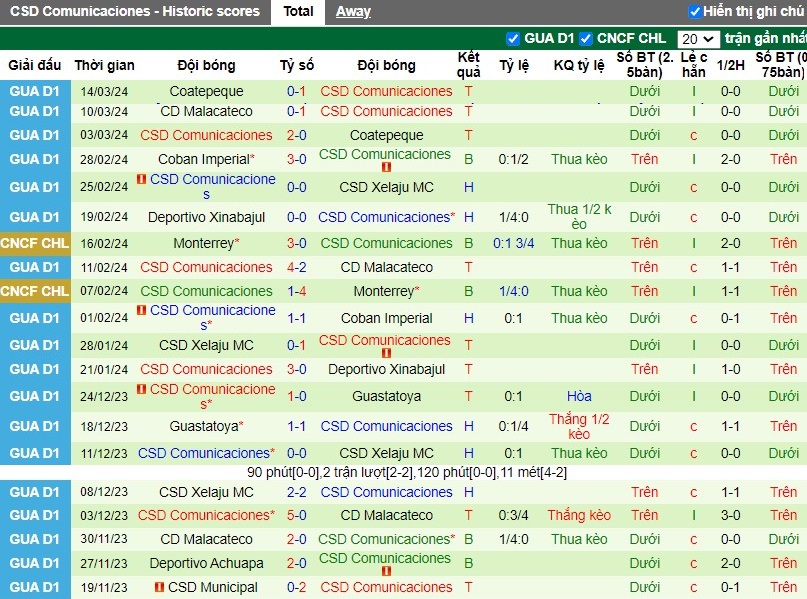Click the CNCF CHL label on 16/02/24 row
The image size is (807, 599).
click(35, 243)
